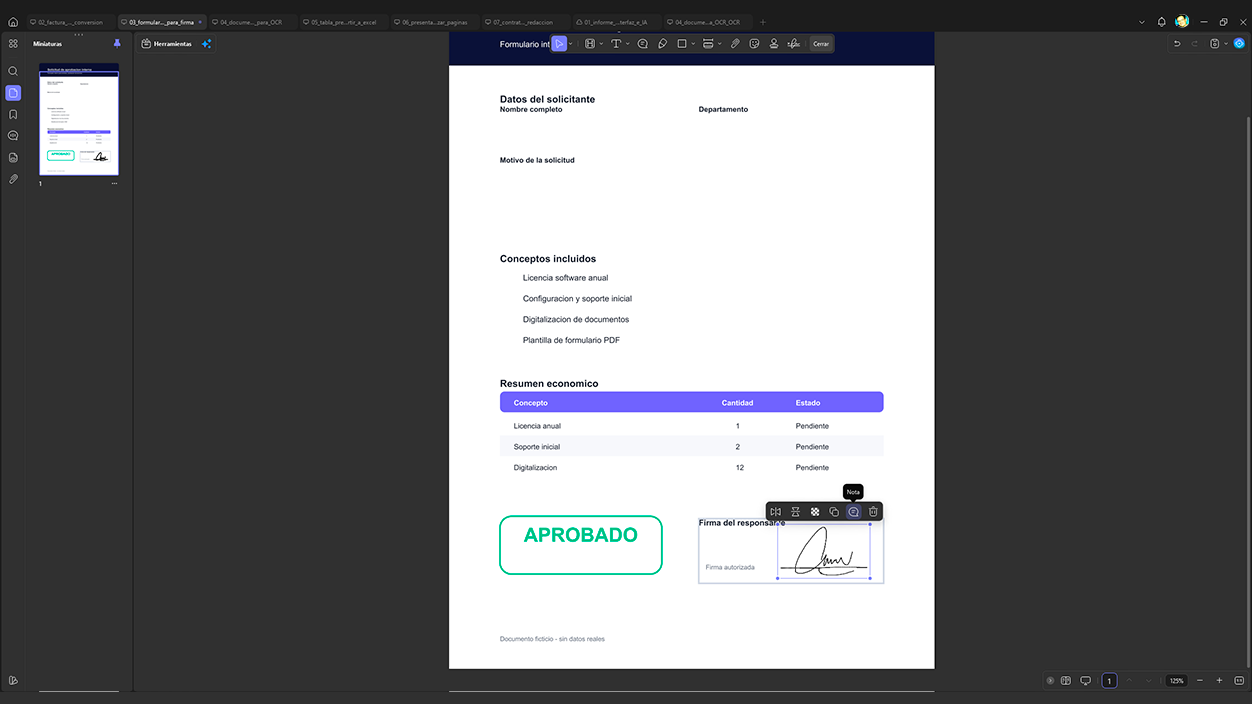
Task: Open the 125% zoom level dropdown
Action: (x=1177, y=681)
